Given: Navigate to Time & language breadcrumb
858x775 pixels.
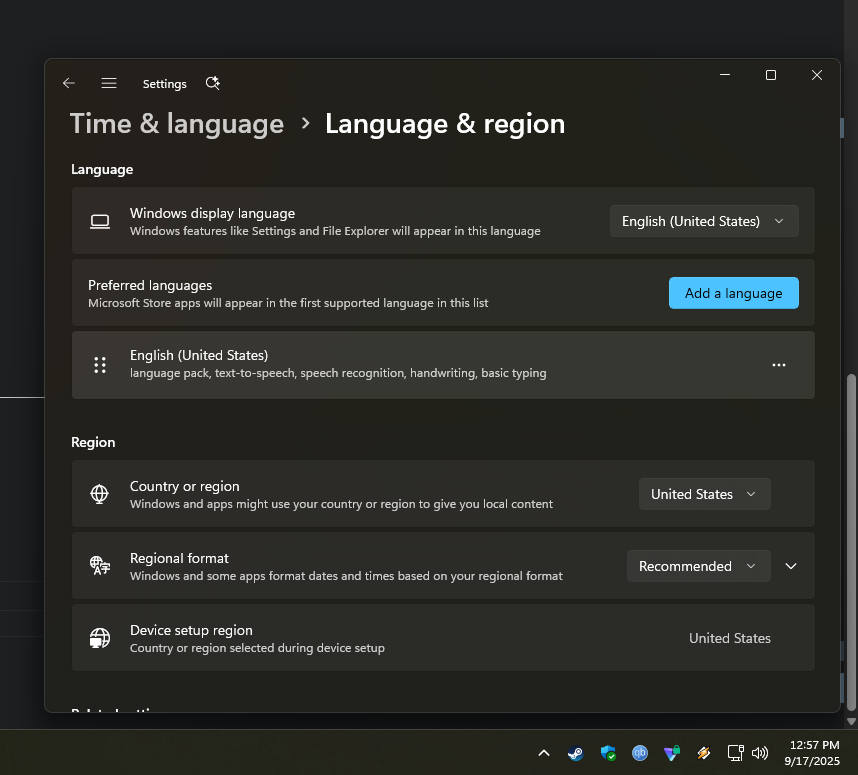Looking at the screenshot, I should pos(177,124).
